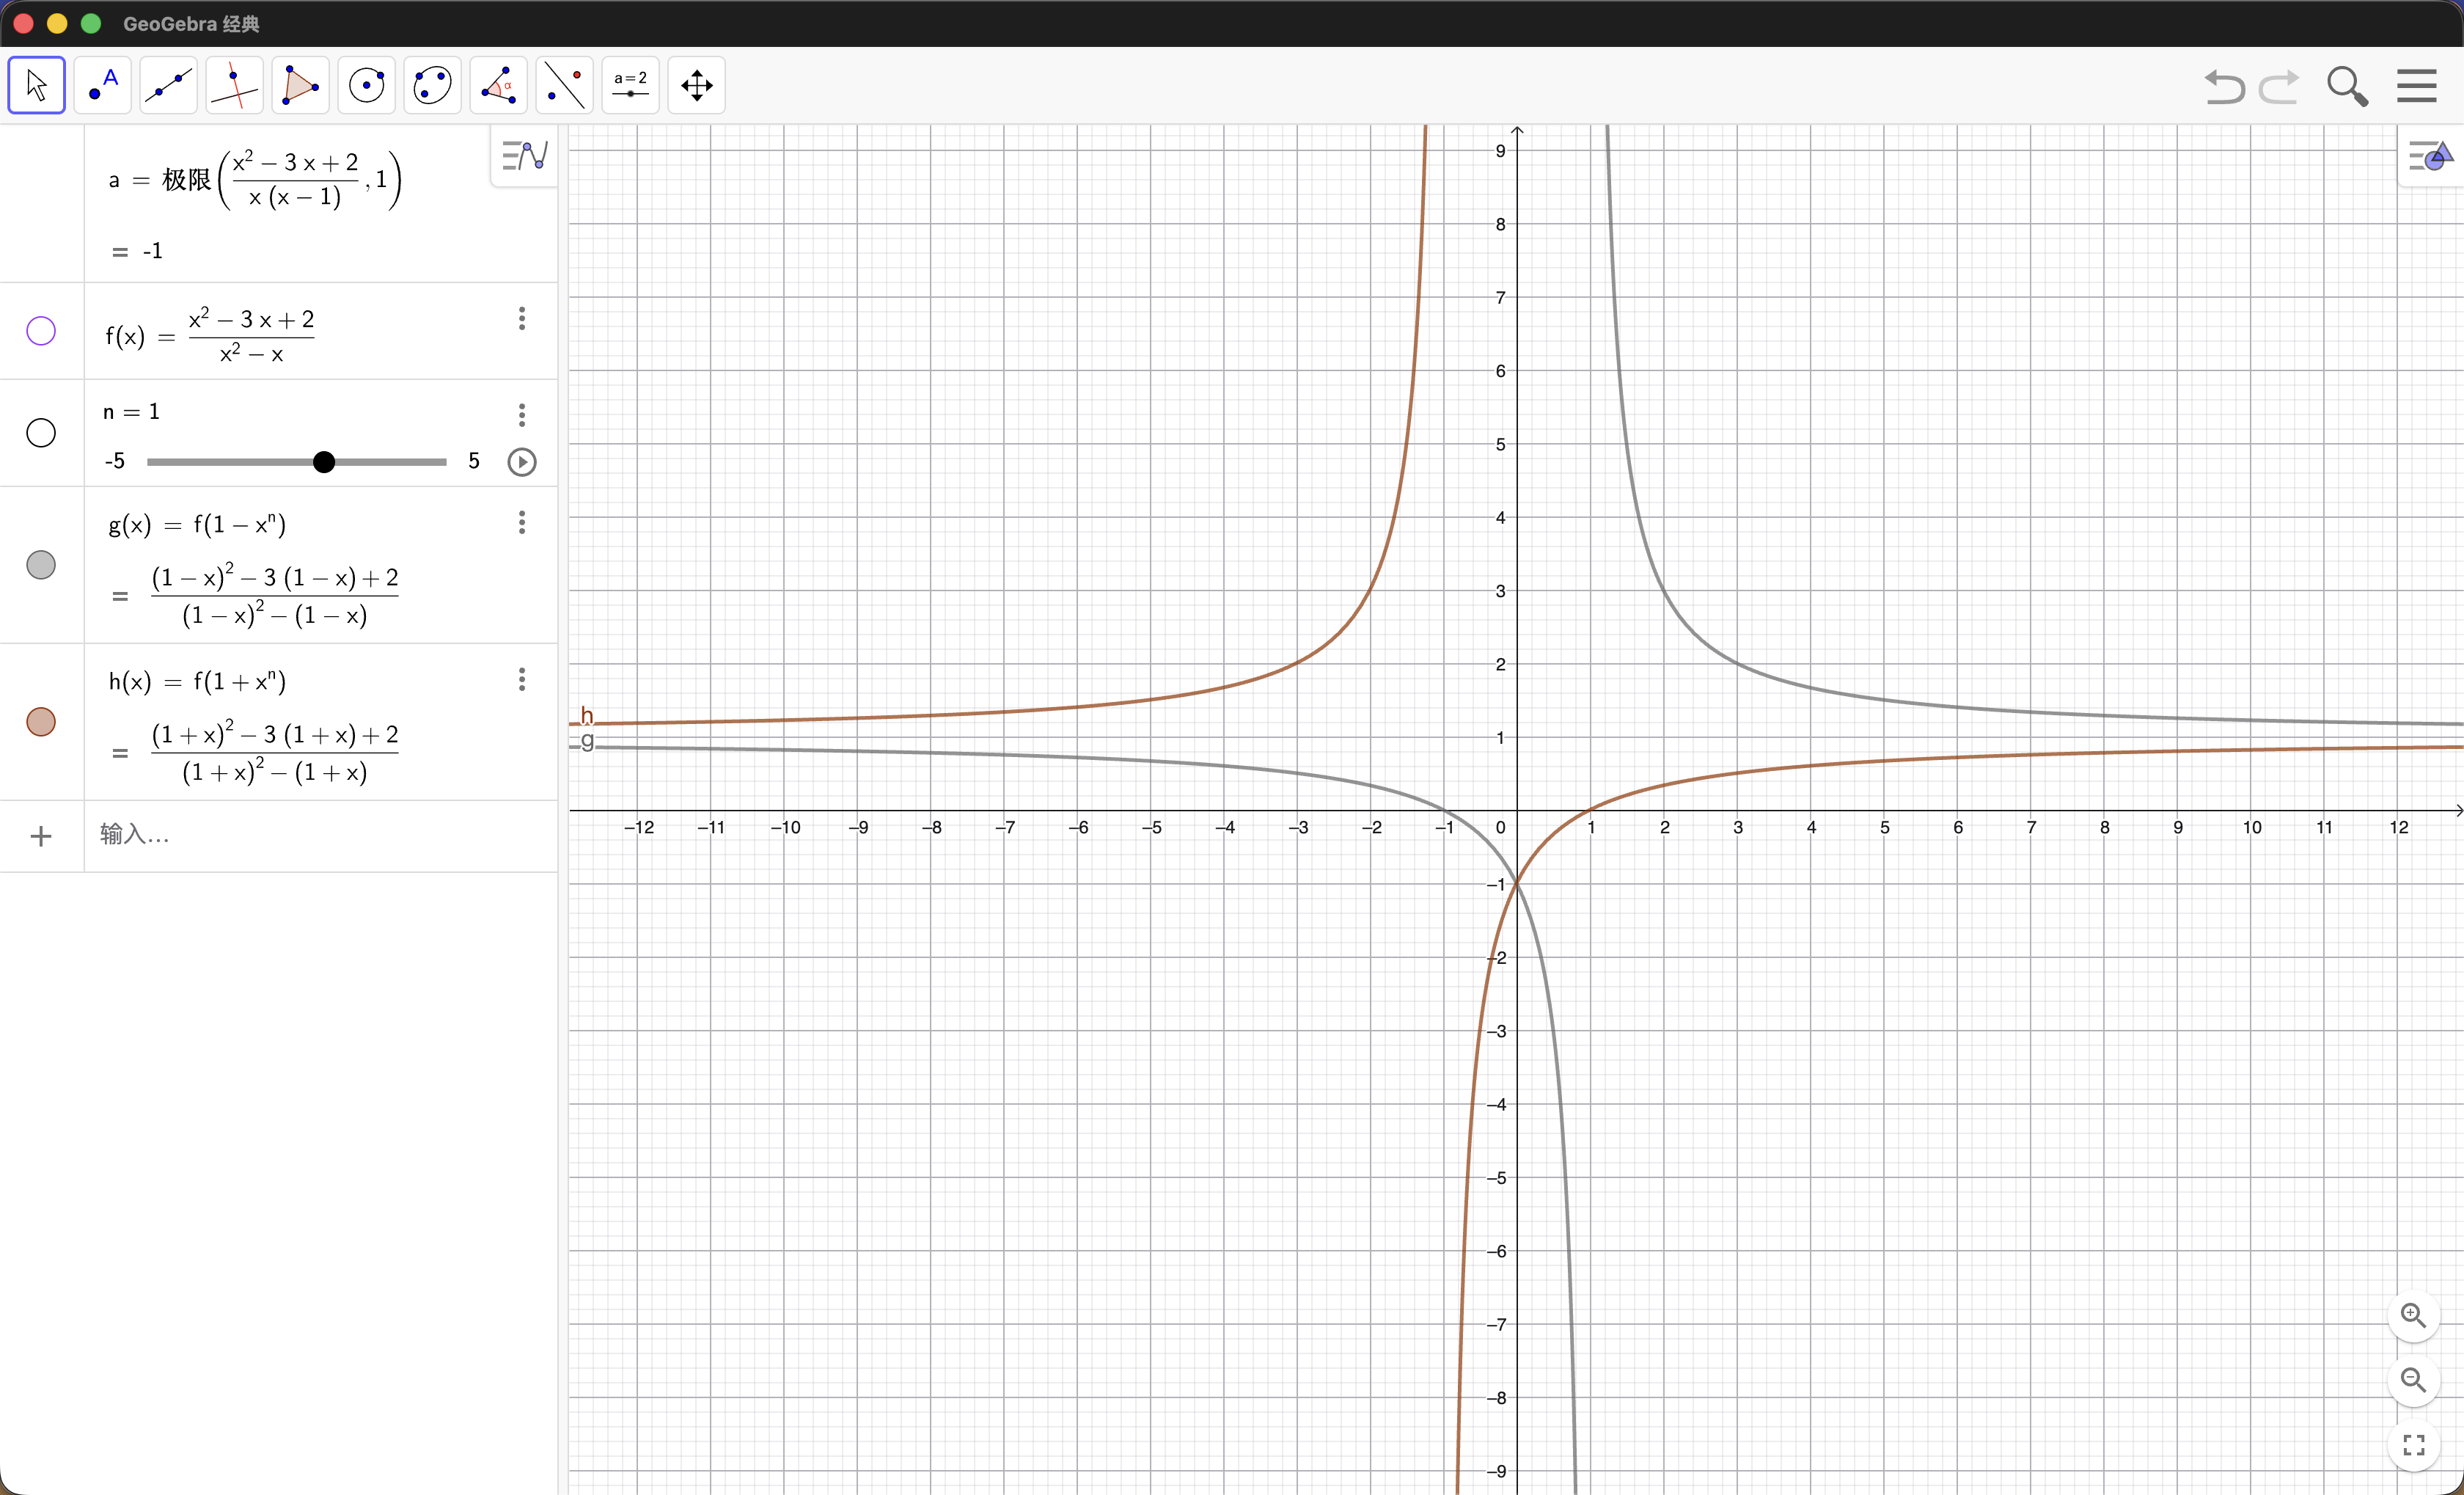The image size is (2464, 1495).
Task: Click the slider track for n
Action: pyautogui.click(x=230, y=462)
